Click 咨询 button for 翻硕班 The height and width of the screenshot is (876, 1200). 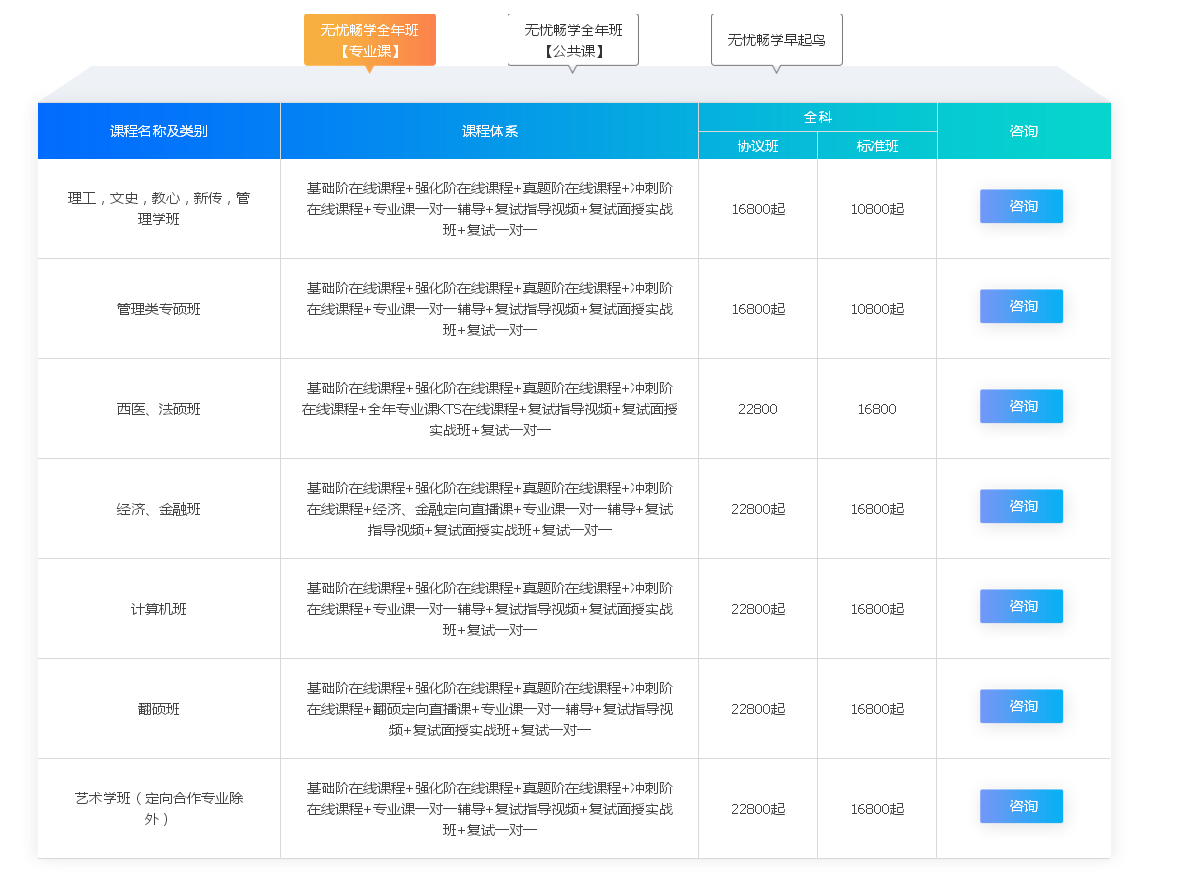point(1021,706)
